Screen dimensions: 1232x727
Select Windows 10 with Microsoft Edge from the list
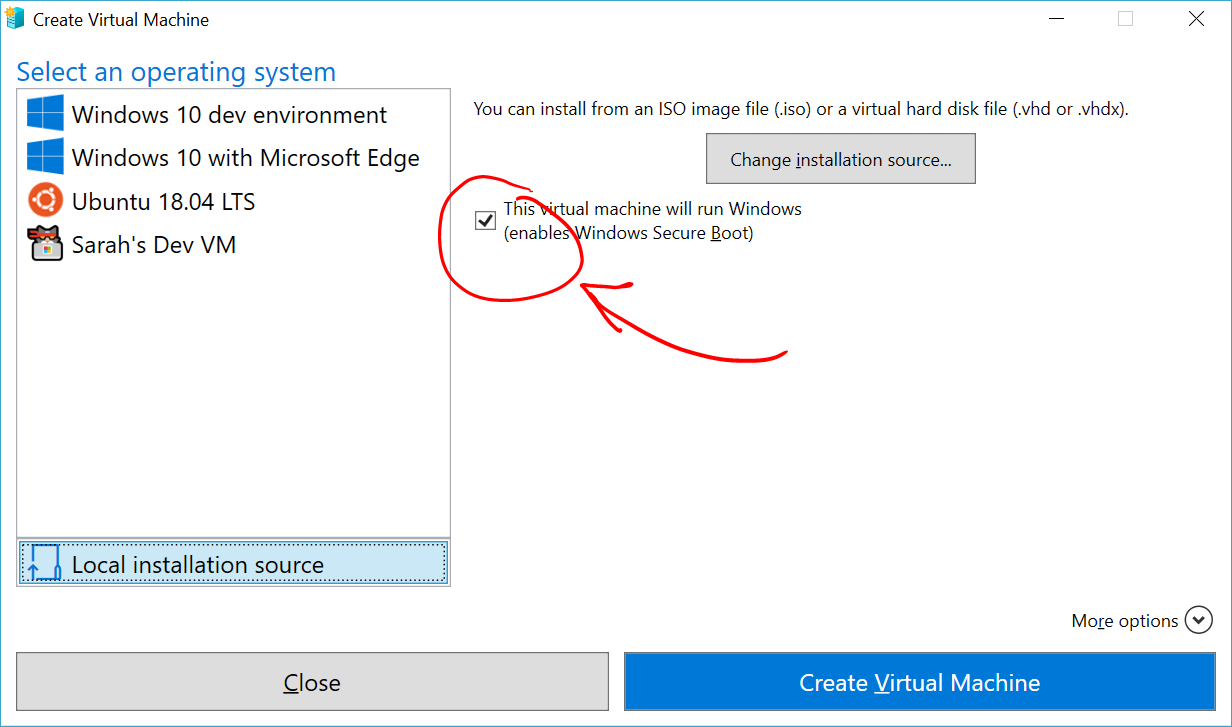245,157
